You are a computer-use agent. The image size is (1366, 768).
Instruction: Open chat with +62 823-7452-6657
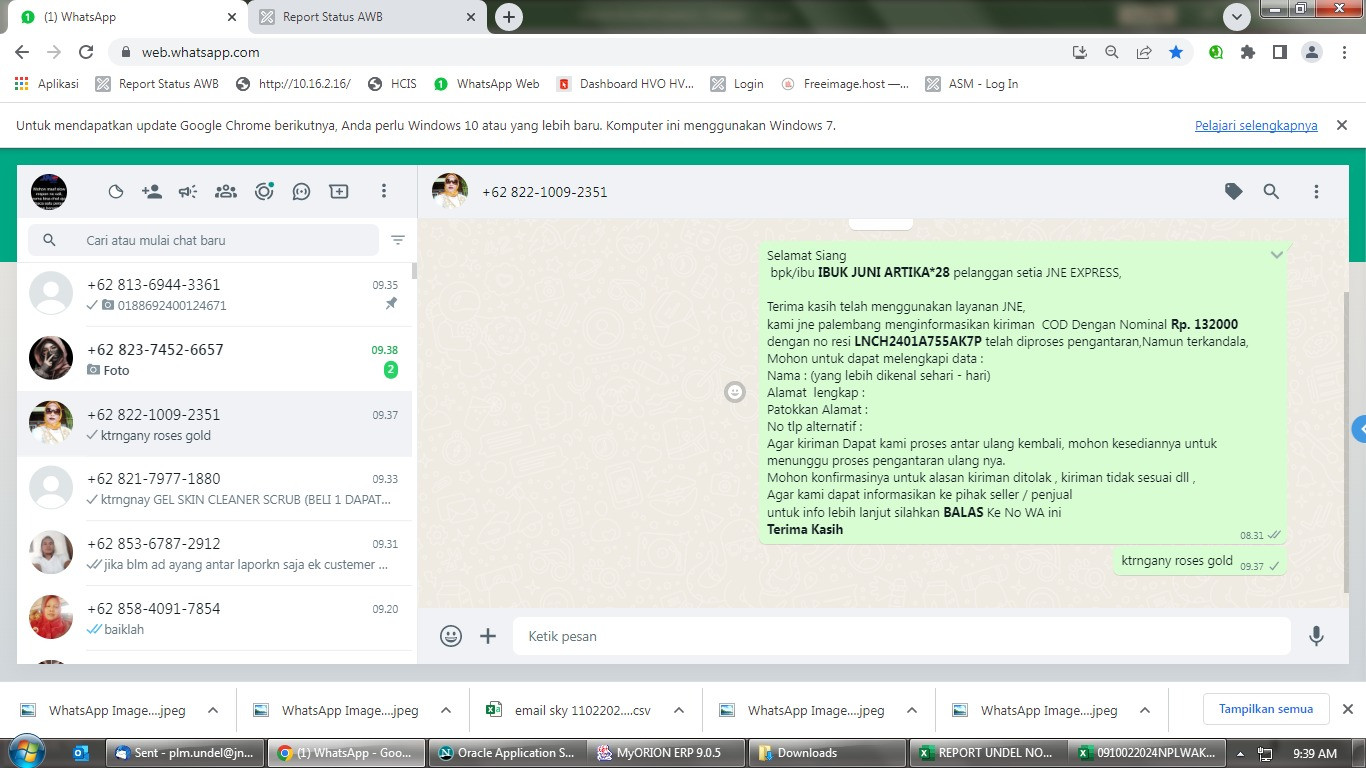[x=215, y=359]
